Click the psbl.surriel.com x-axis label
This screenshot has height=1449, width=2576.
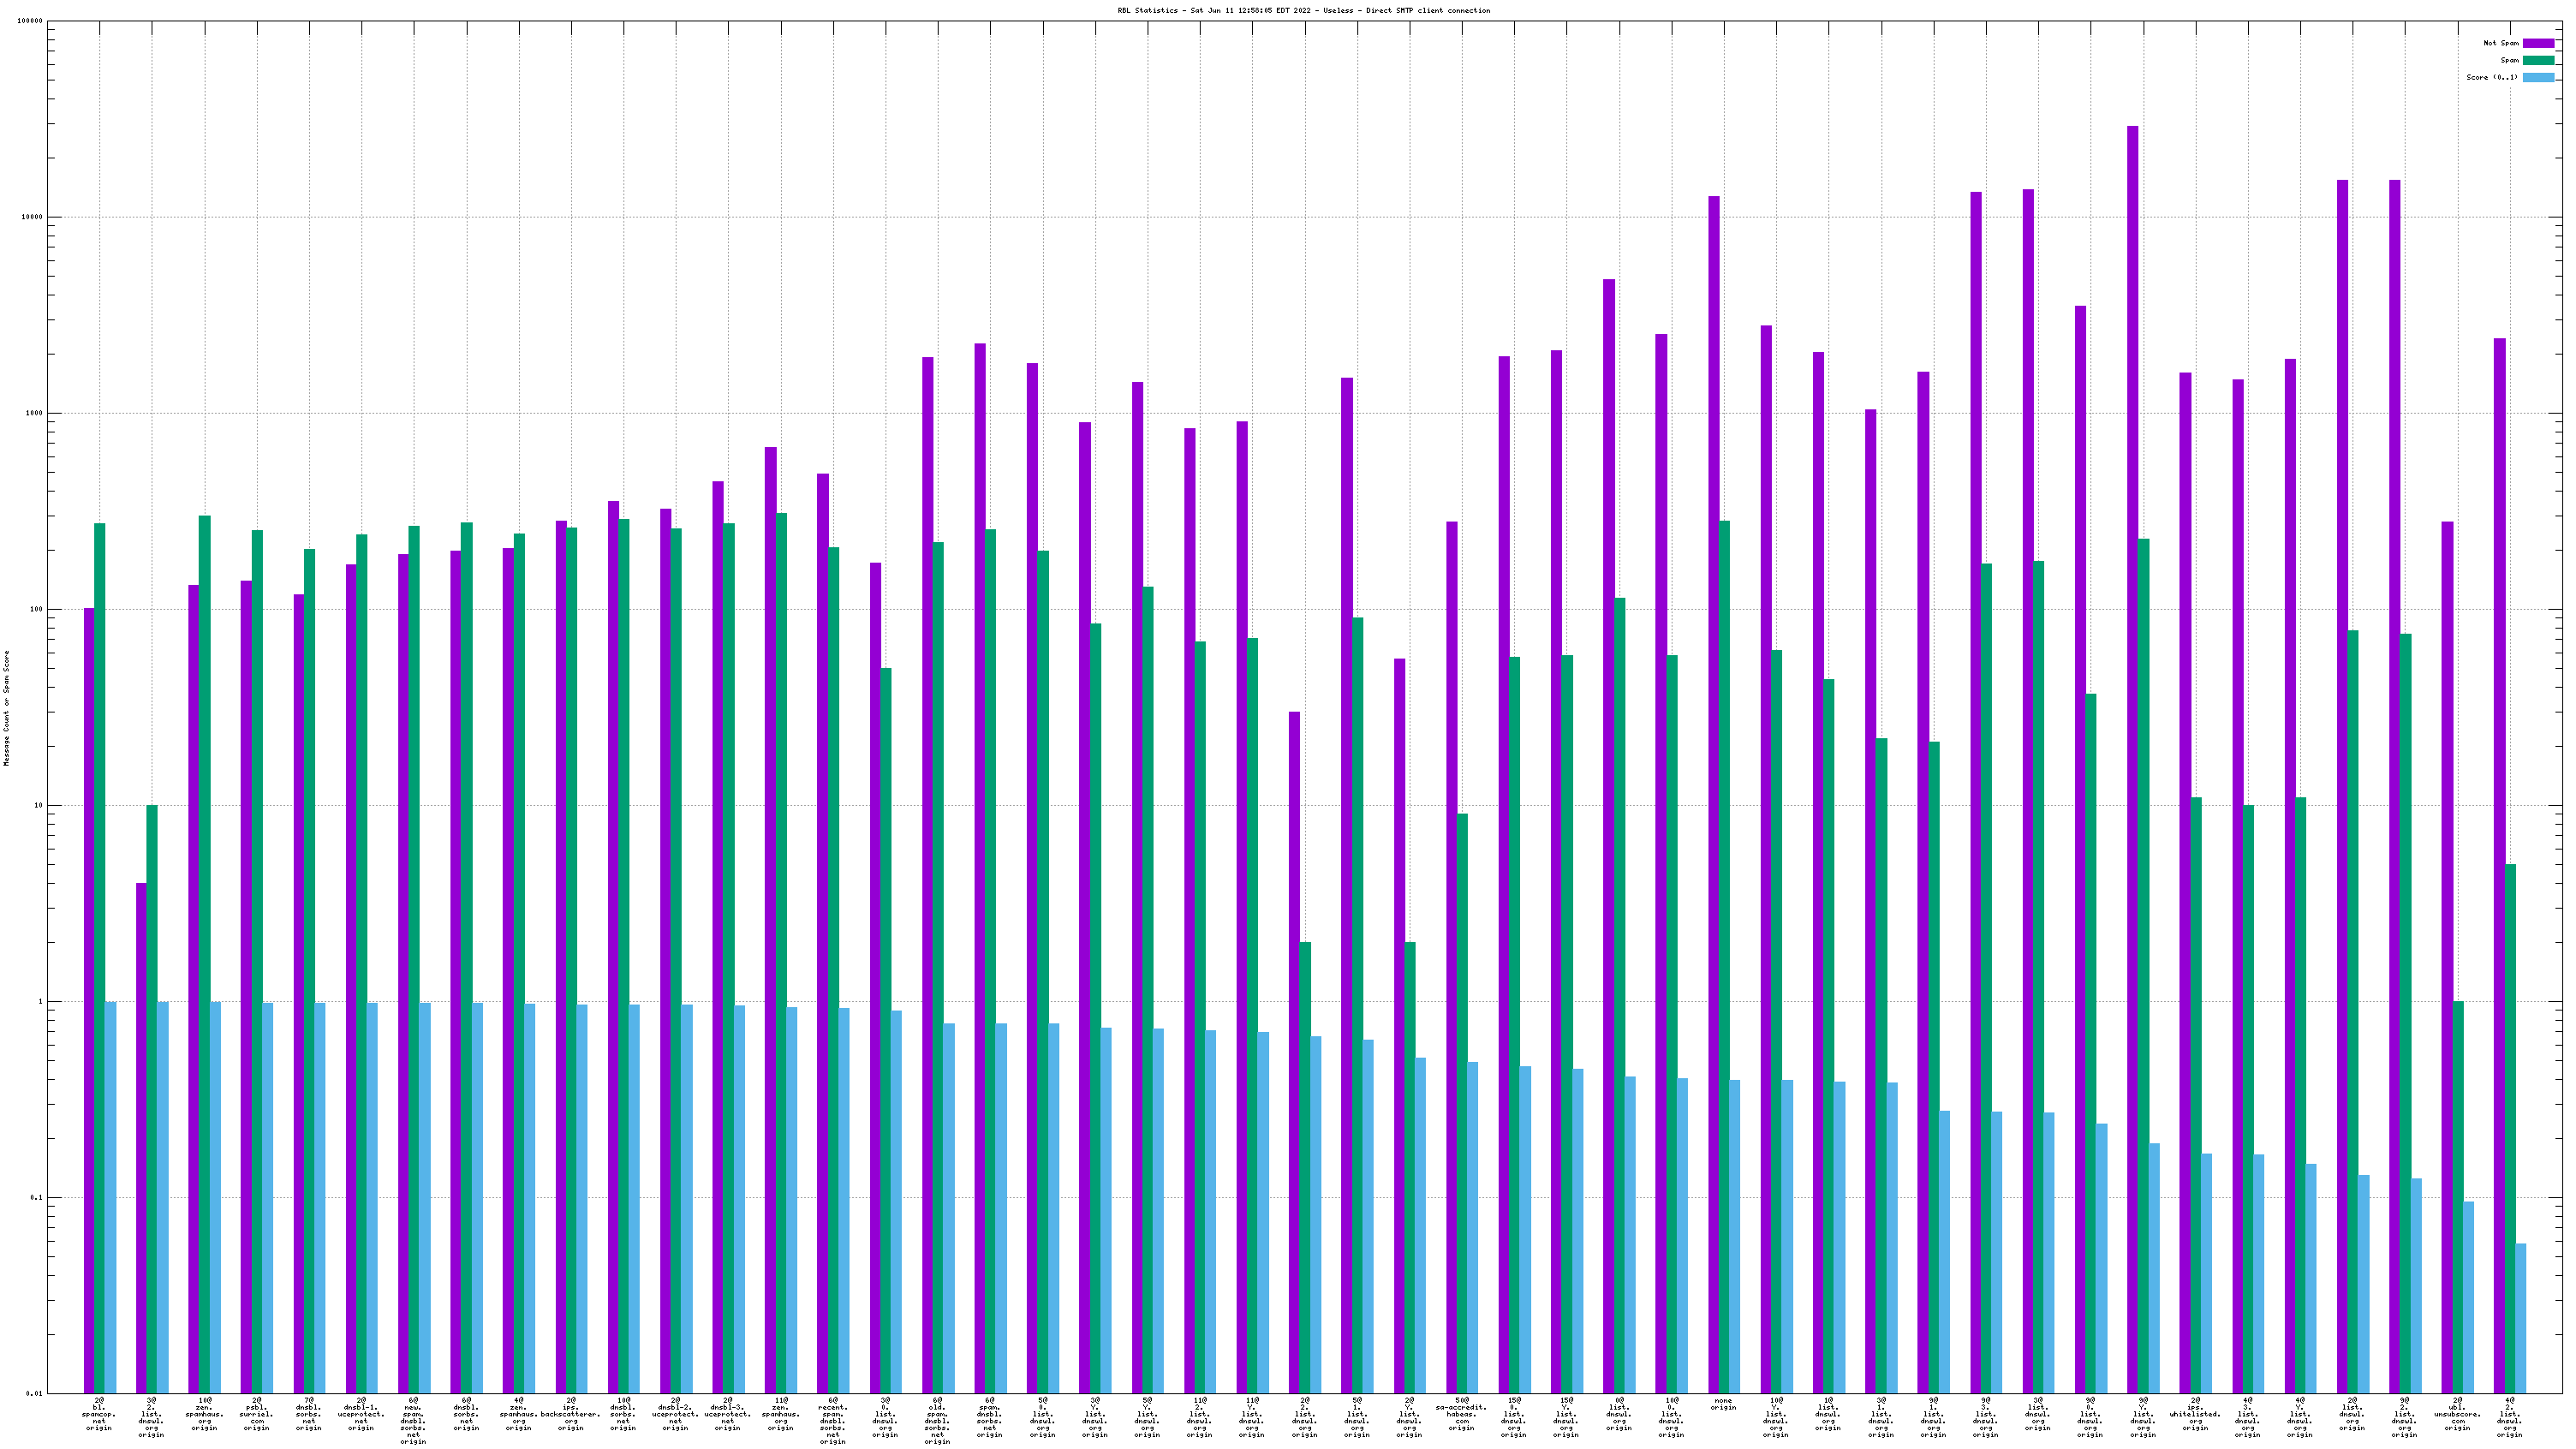click(256, 1414)
